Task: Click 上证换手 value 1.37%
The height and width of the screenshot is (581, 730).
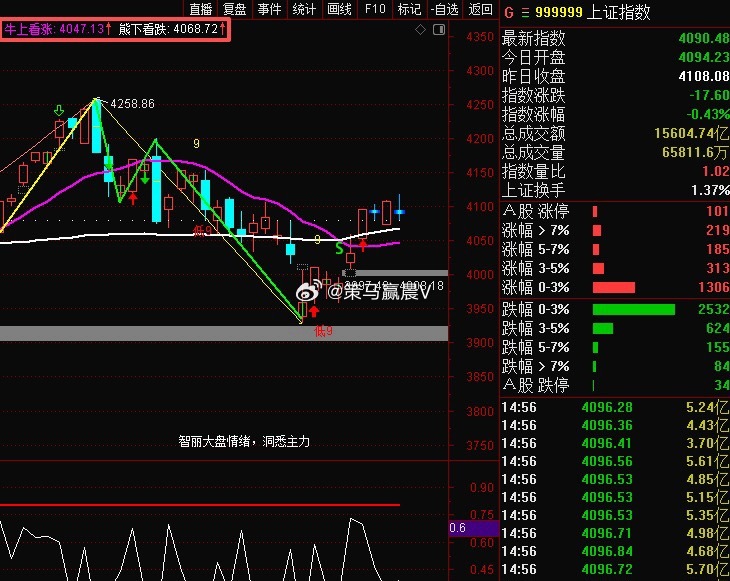Action: coord(710,190)
